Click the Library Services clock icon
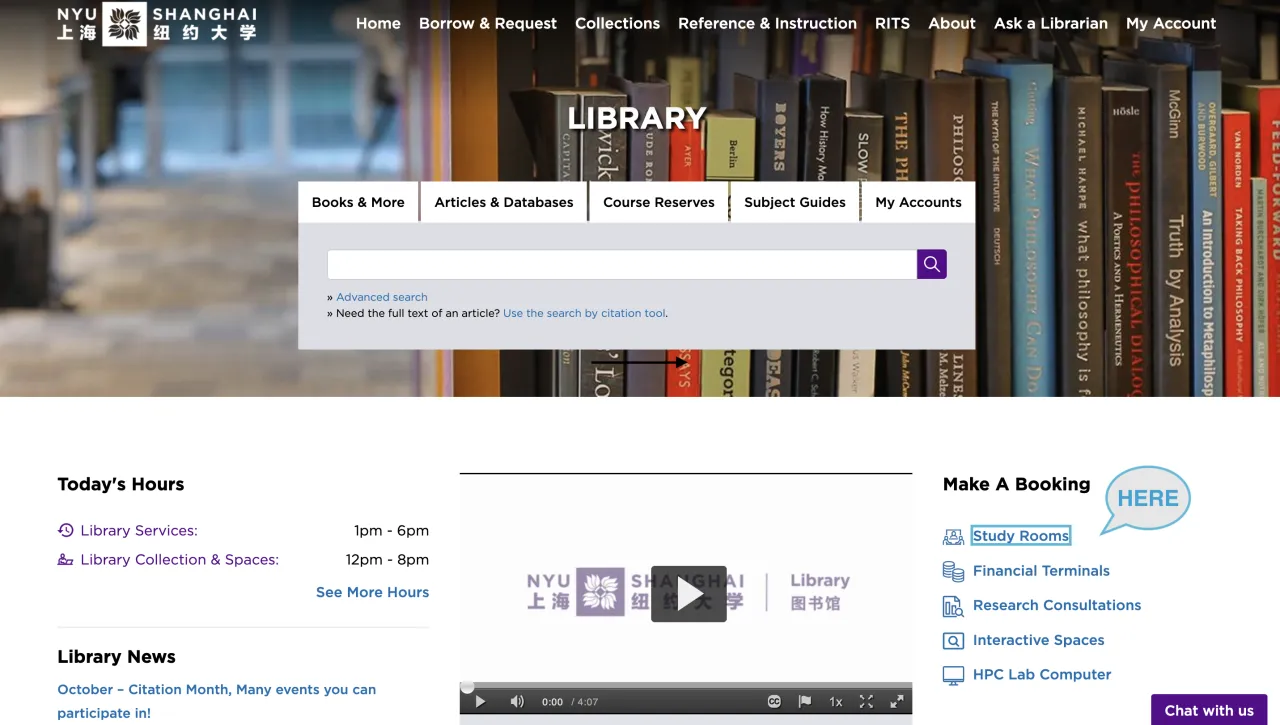Screen dimensions: 1280x725 [66, 530]
